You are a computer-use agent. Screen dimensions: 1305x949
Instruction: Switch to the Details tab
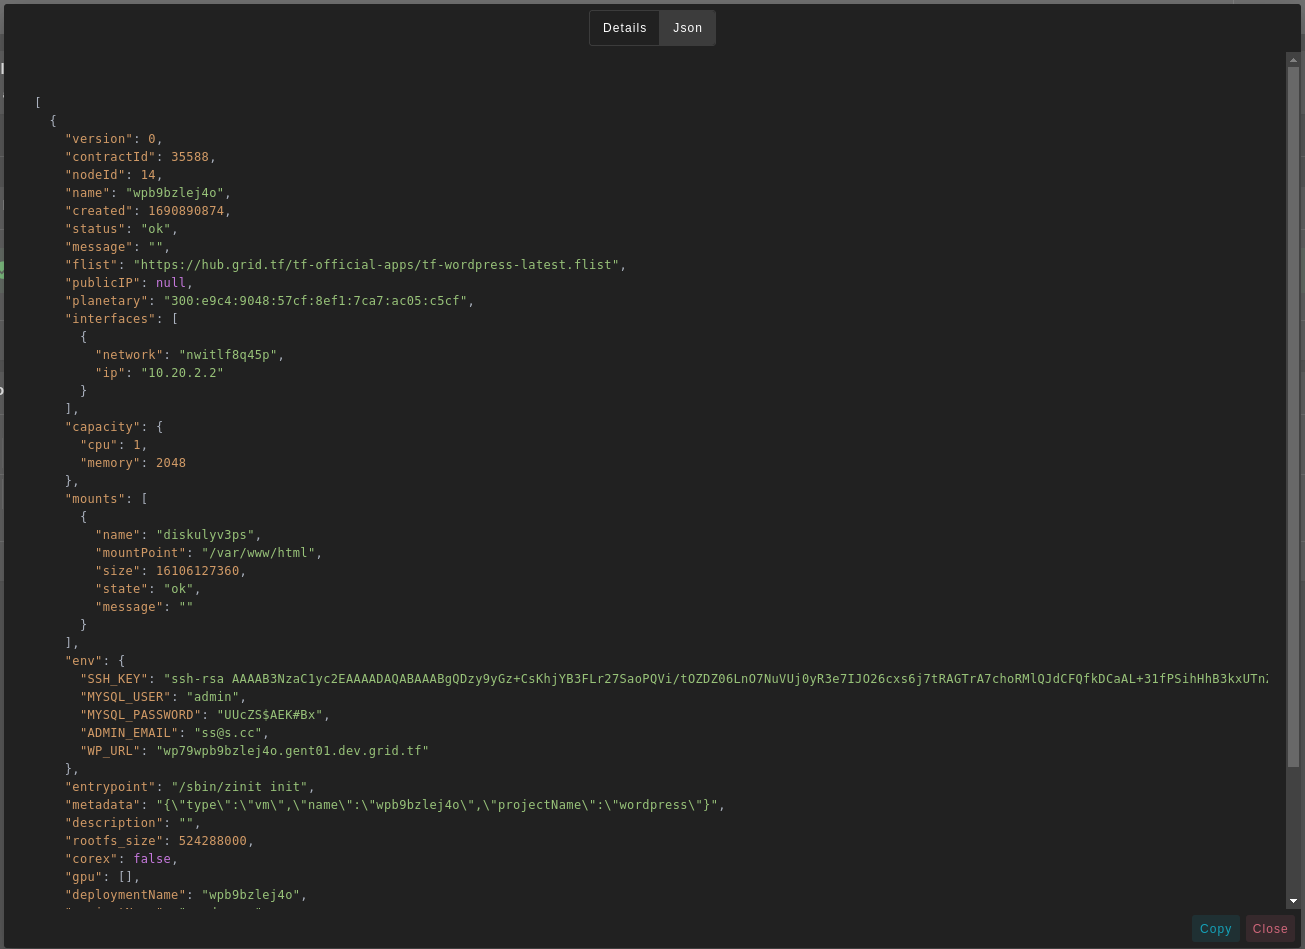(624, 28)
